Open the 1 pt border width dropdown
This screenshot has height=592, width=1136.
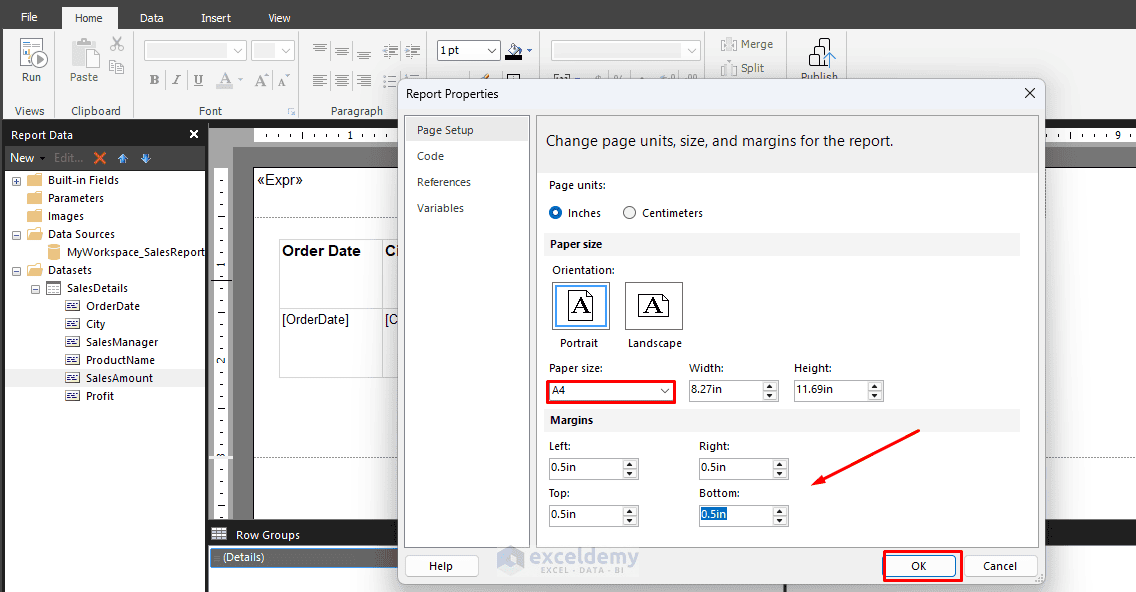click(x=492, y=51)
